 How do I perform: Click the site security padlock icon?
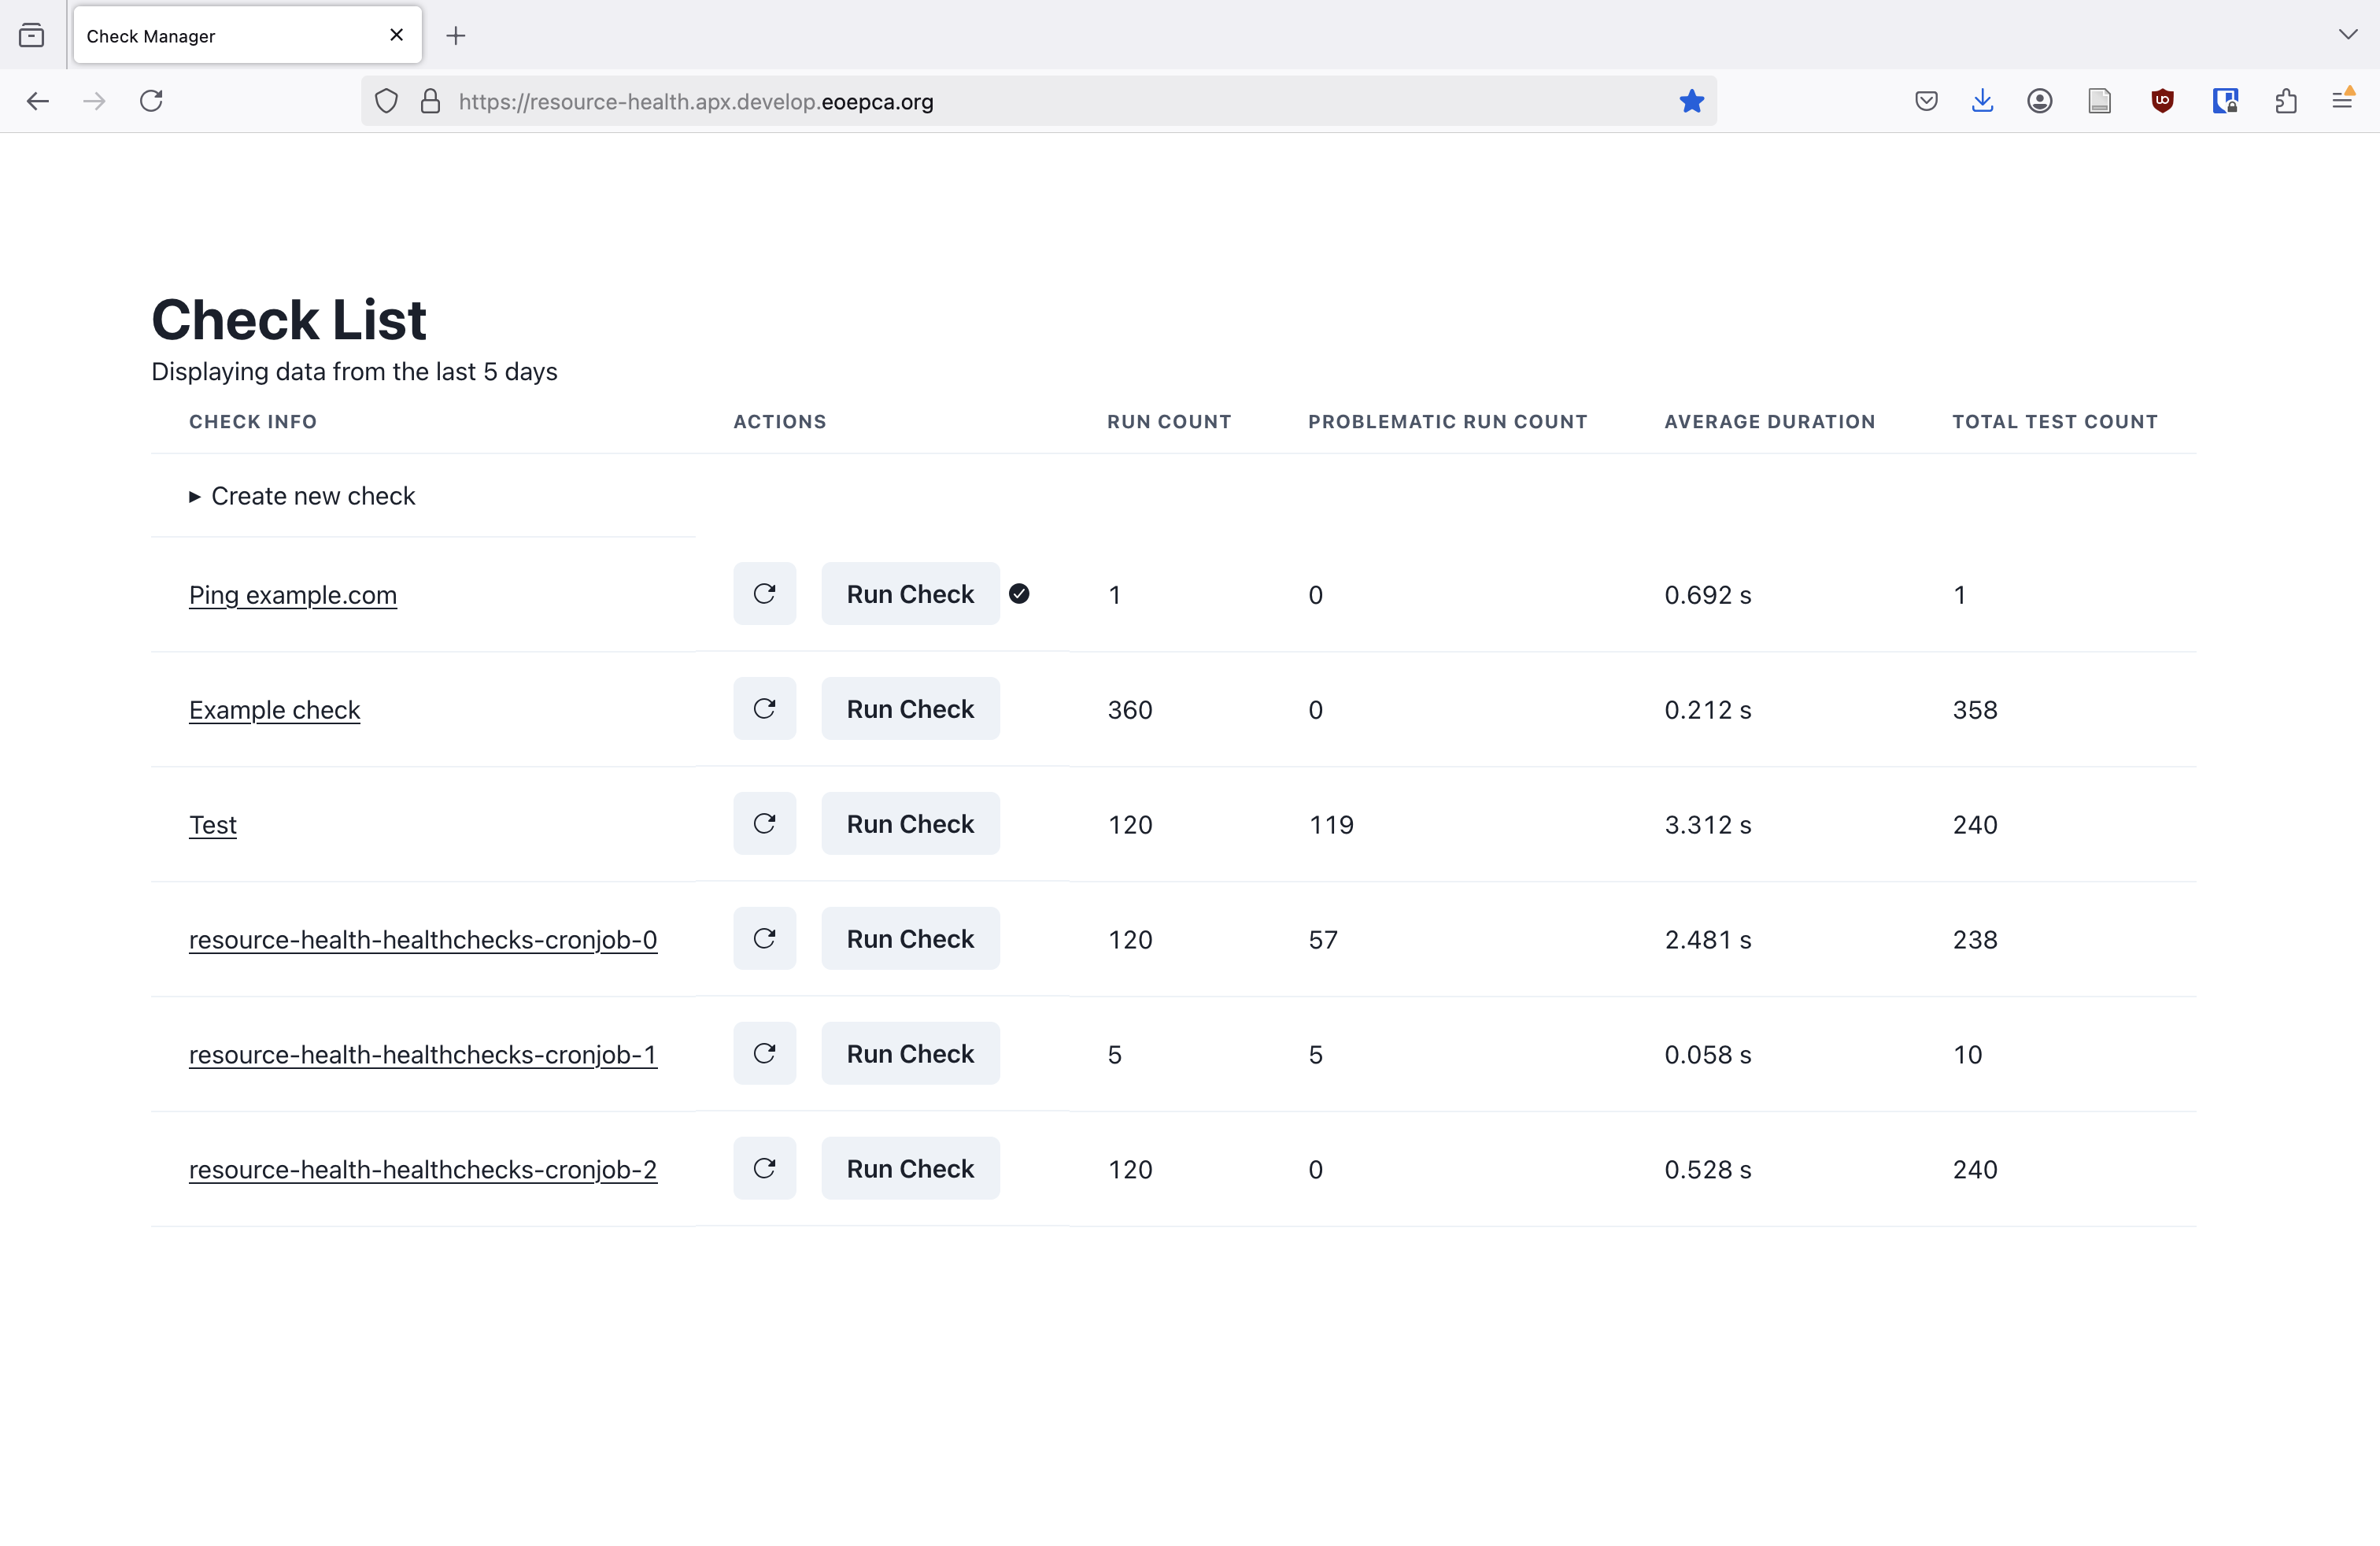[x=430, y=101]
